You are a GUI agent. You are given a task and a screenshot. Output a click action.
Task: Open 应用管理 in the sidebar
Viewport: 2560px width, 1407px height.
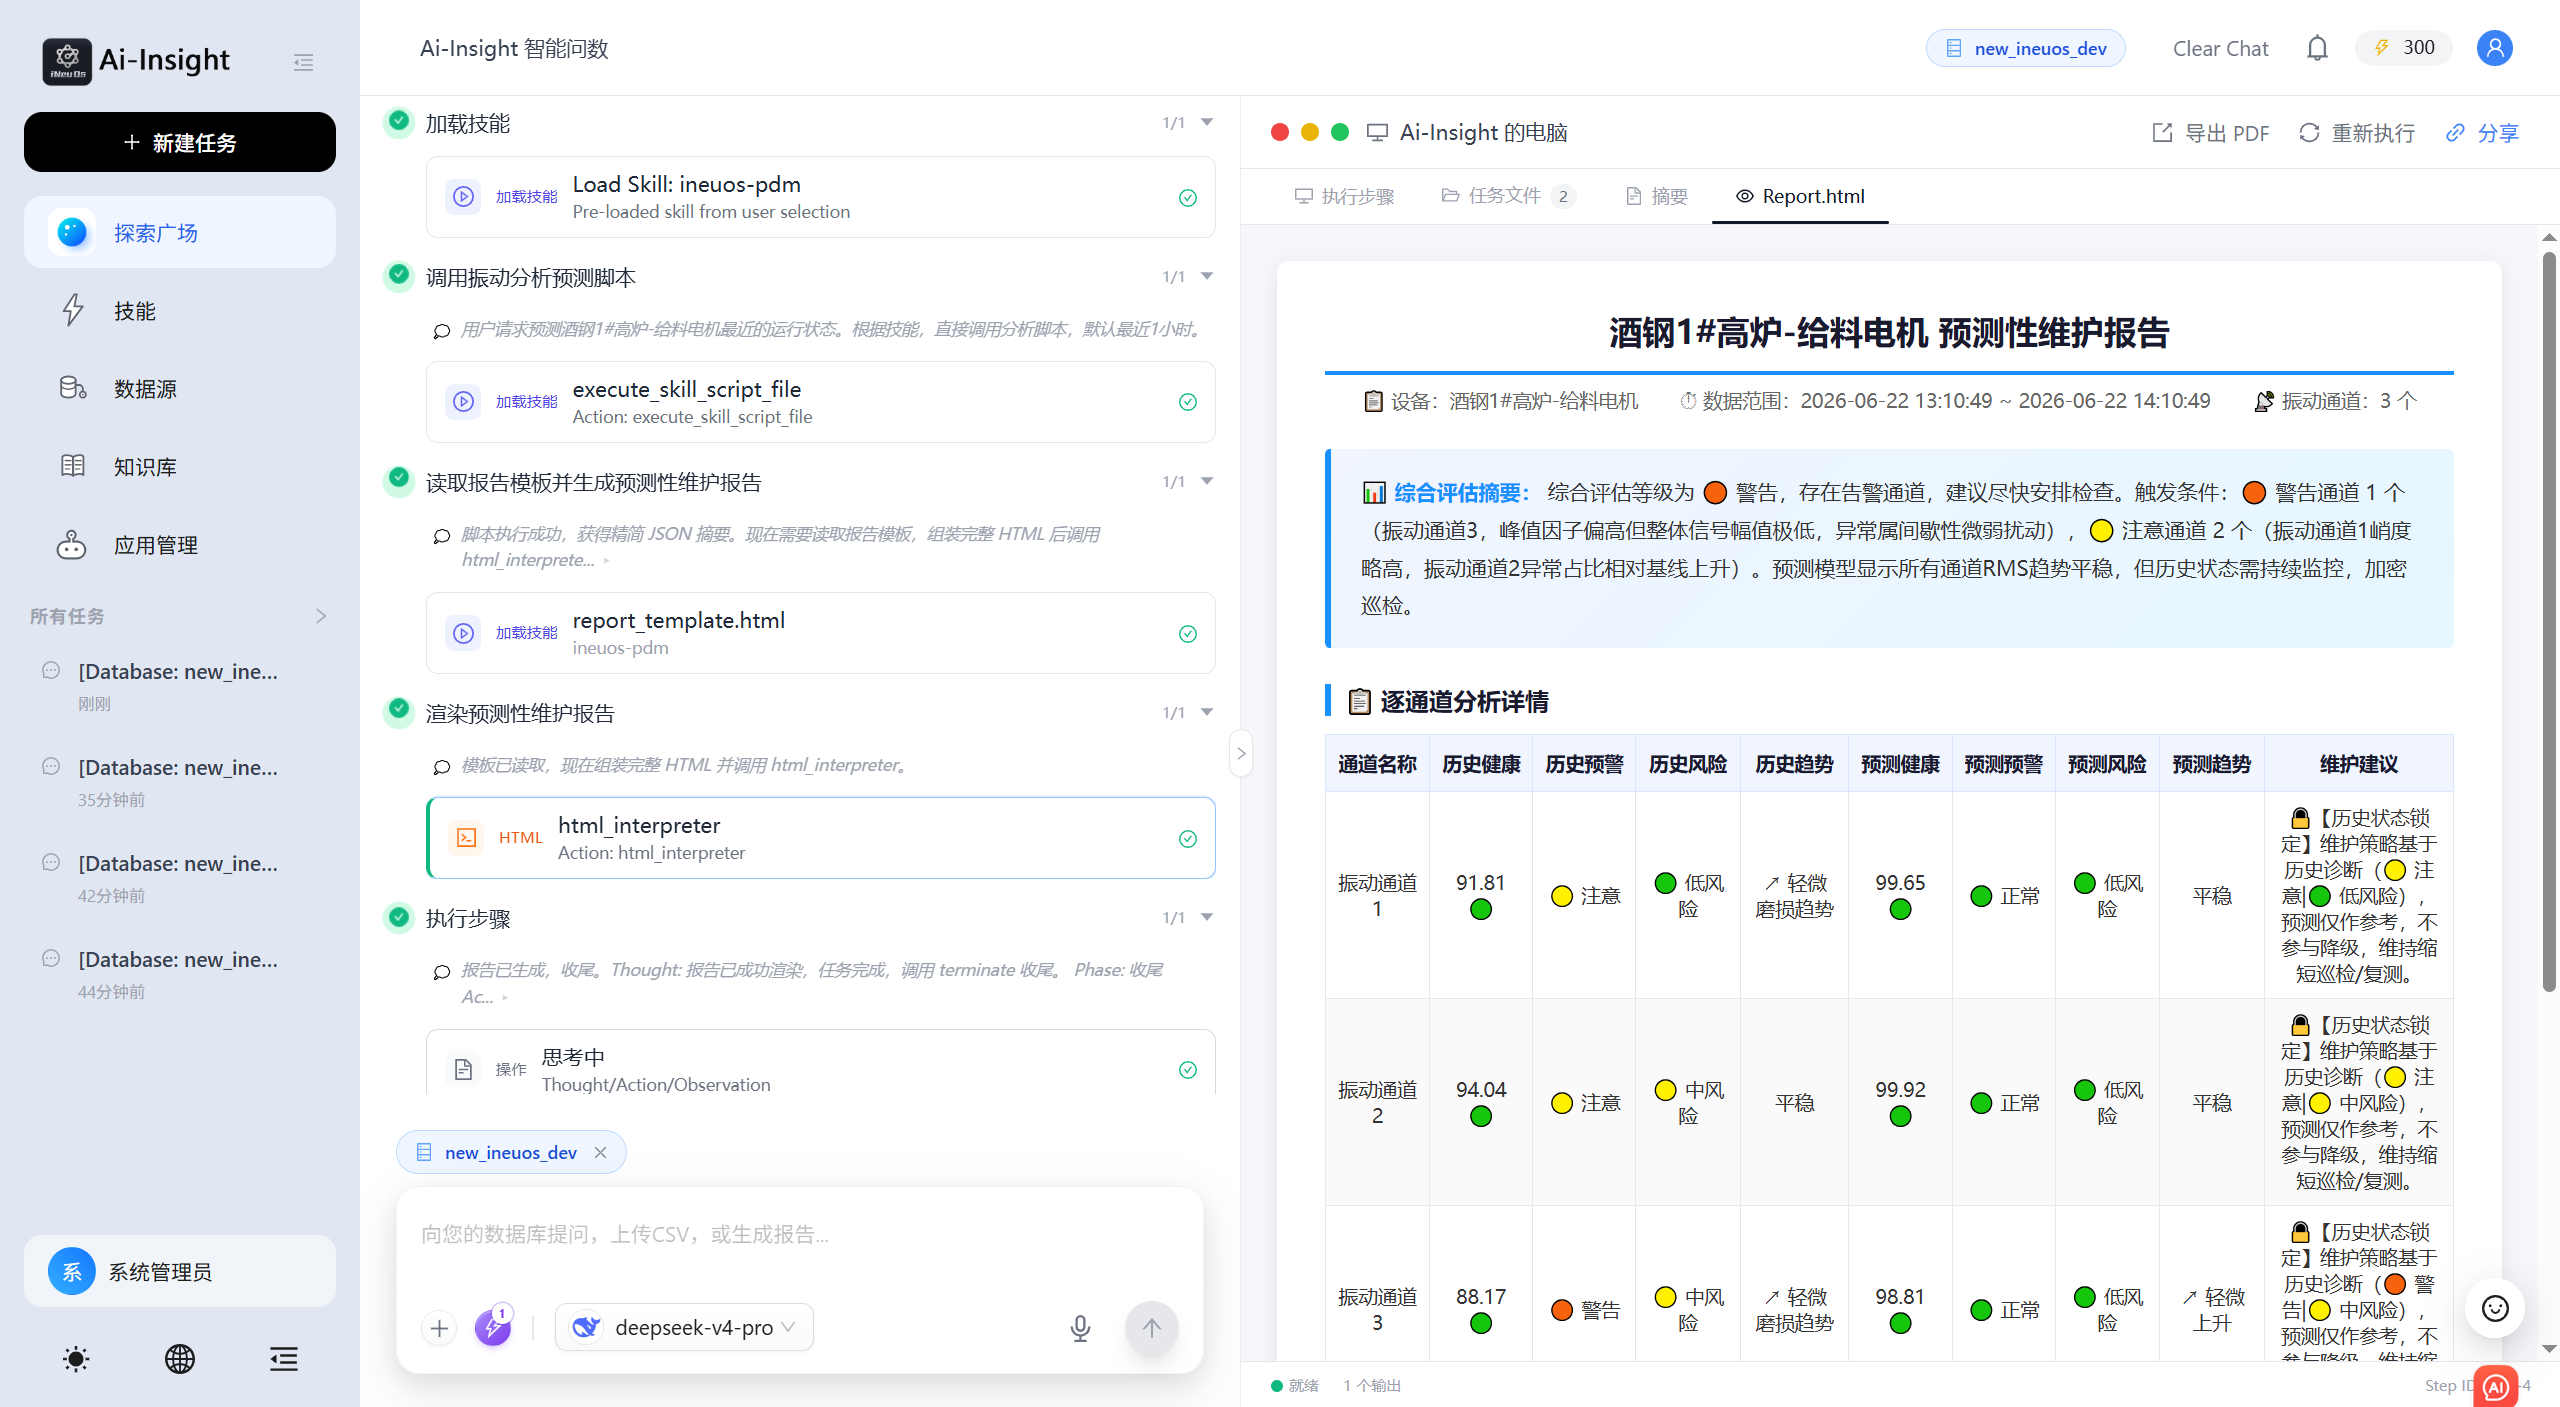pos(180,545)
